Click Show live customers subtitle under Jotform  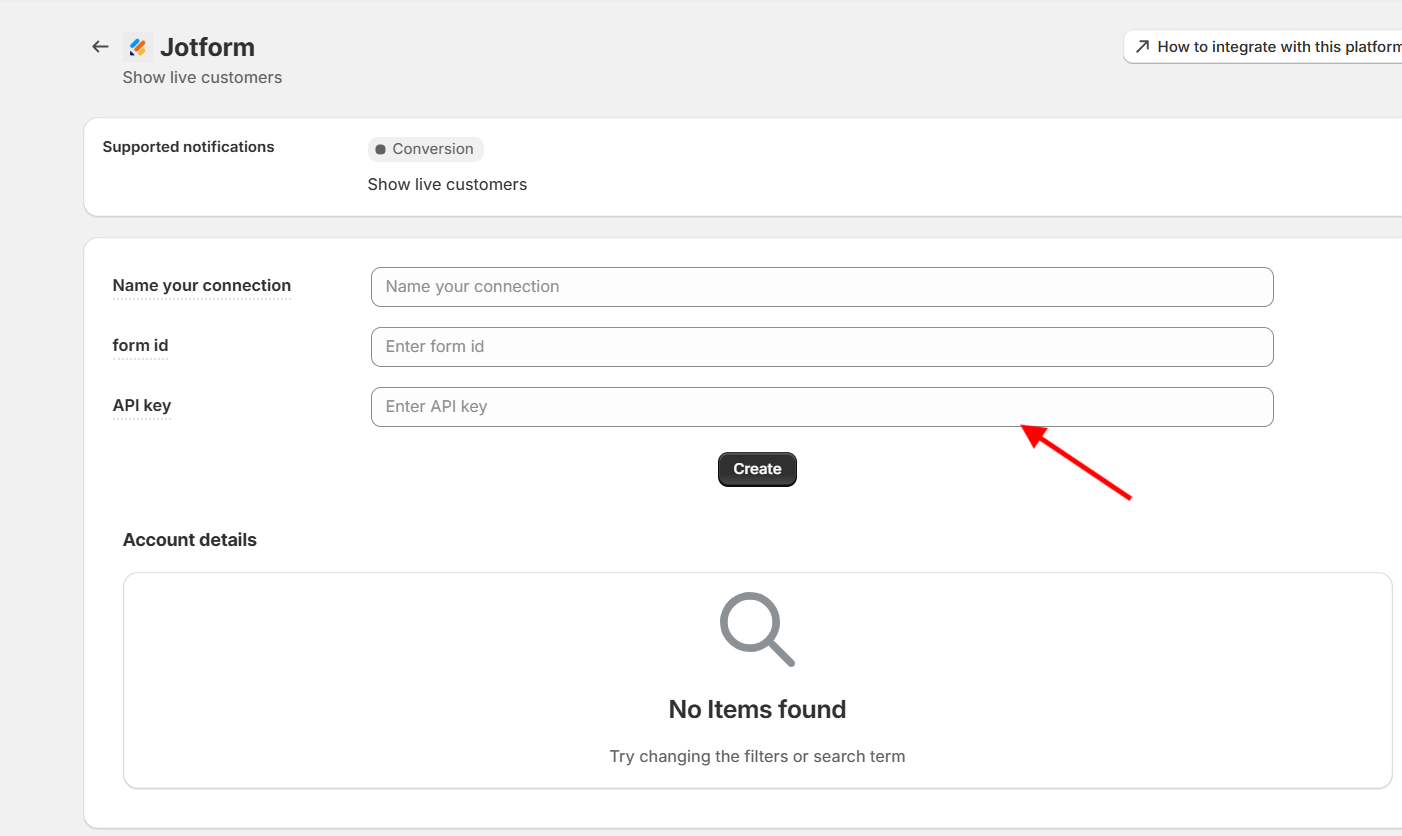pos(202,78)
